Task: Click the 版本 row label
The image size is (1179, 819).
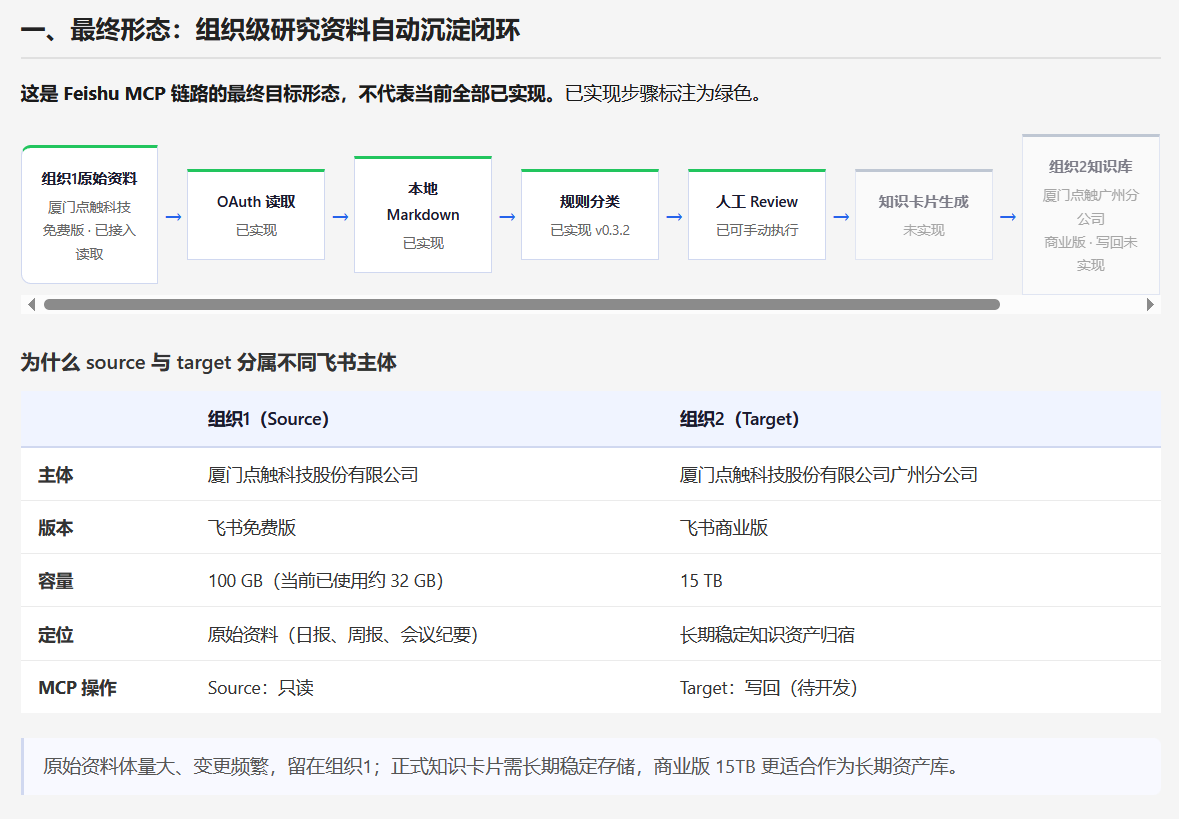Action: pyautogui.click(x=56, y=528)
